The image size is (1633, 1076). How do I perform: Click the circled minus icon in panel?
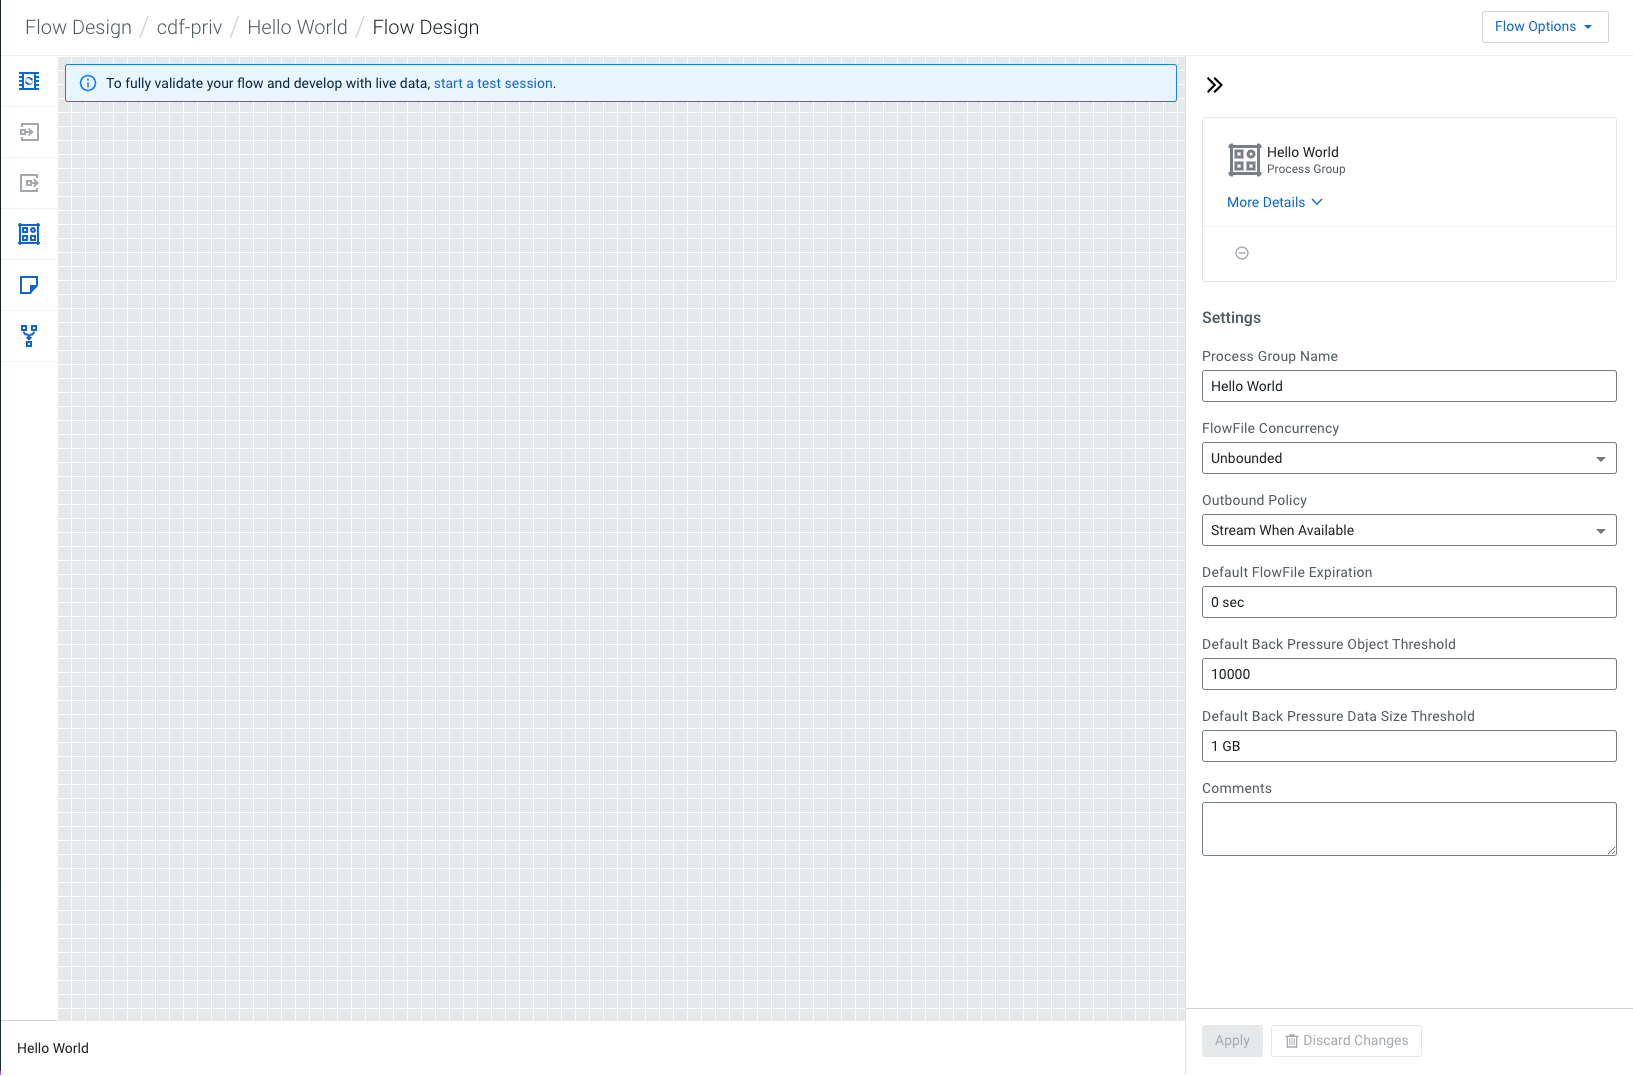tap(1242, 253)
